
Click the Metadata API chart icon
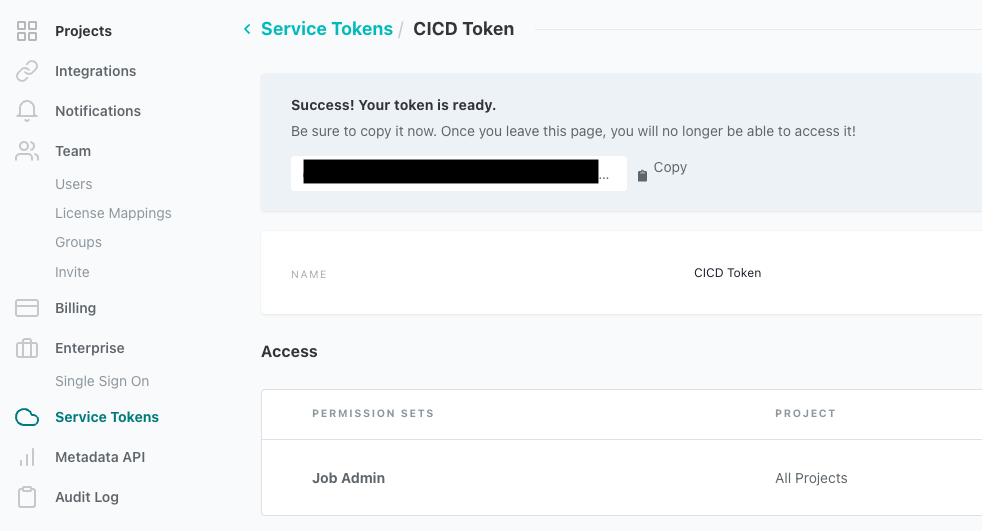(27, 457)
